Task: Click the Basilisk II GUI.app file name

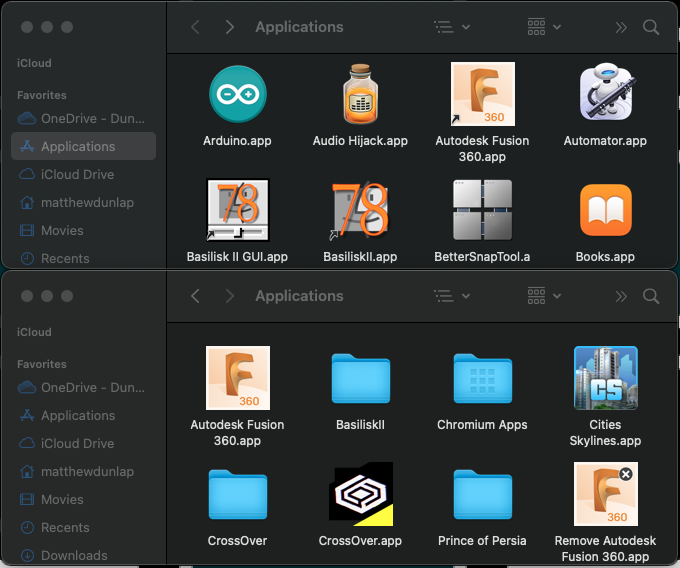Action: tap(237, 257)
